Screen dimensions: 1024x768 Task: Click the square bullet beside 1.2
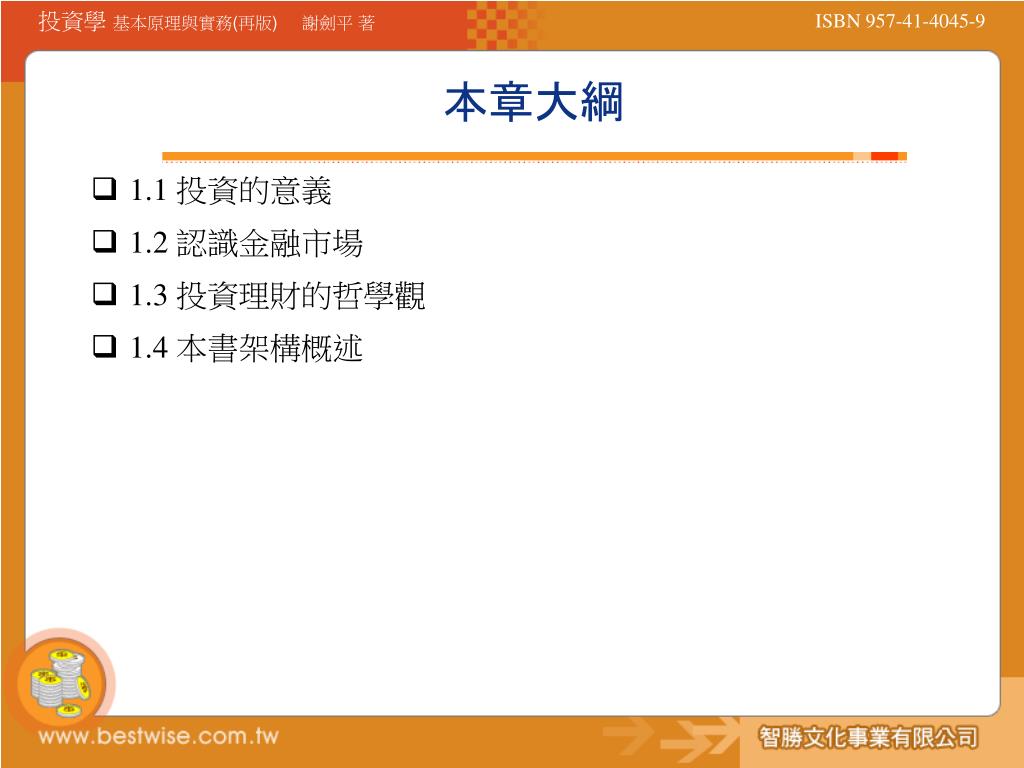point(104,241)
